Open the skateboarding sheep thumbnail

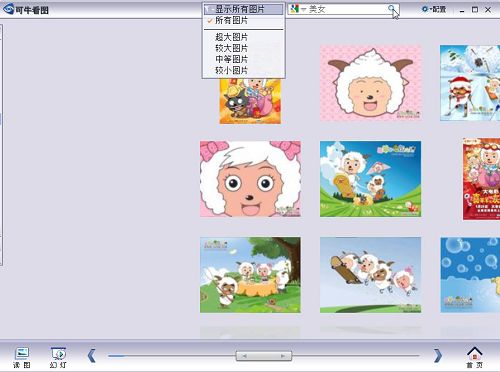click(x=370, y=275)
